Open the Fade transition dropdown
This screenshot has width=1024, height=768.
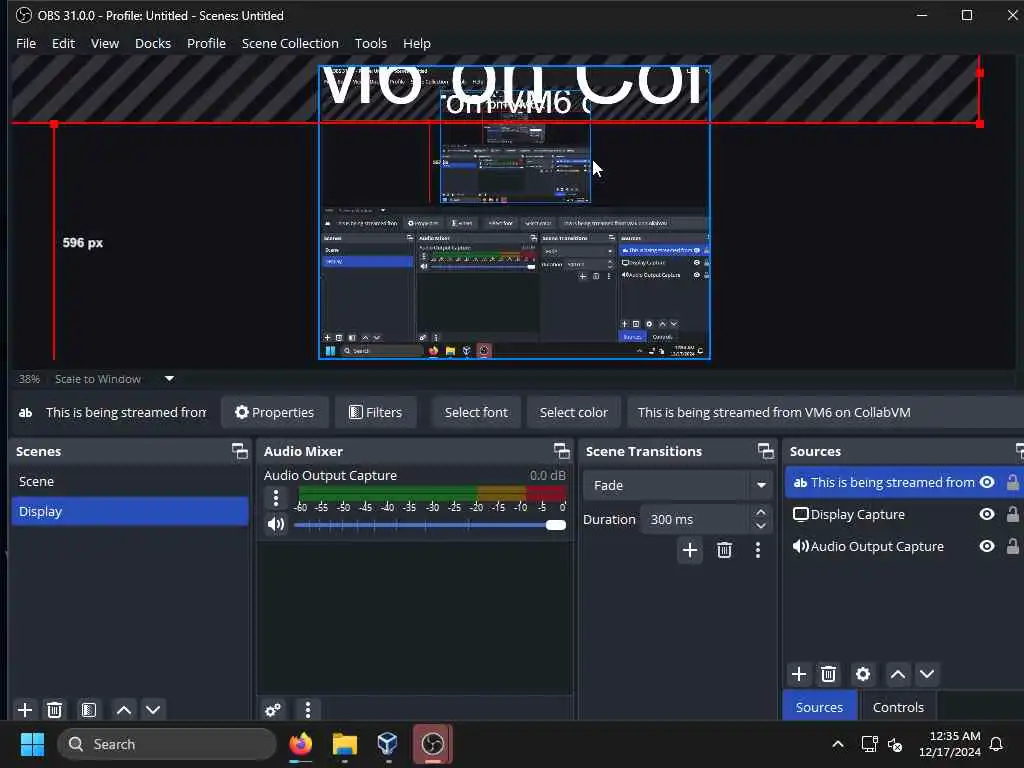[x=677, y=485]
